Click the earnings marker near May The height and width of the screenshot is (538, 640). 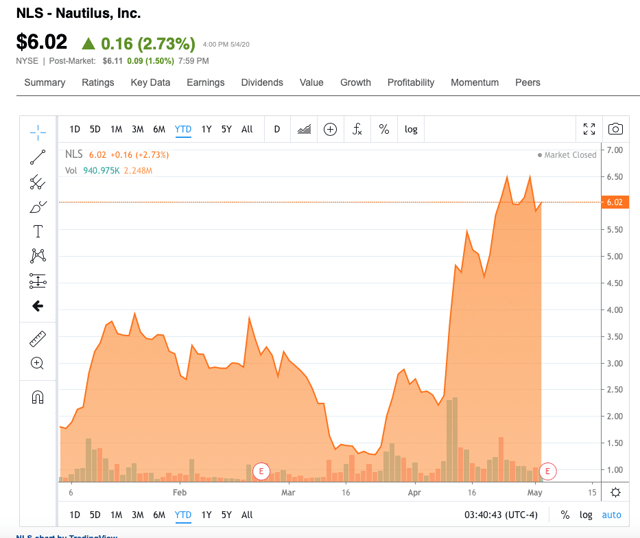coord(548,471)
